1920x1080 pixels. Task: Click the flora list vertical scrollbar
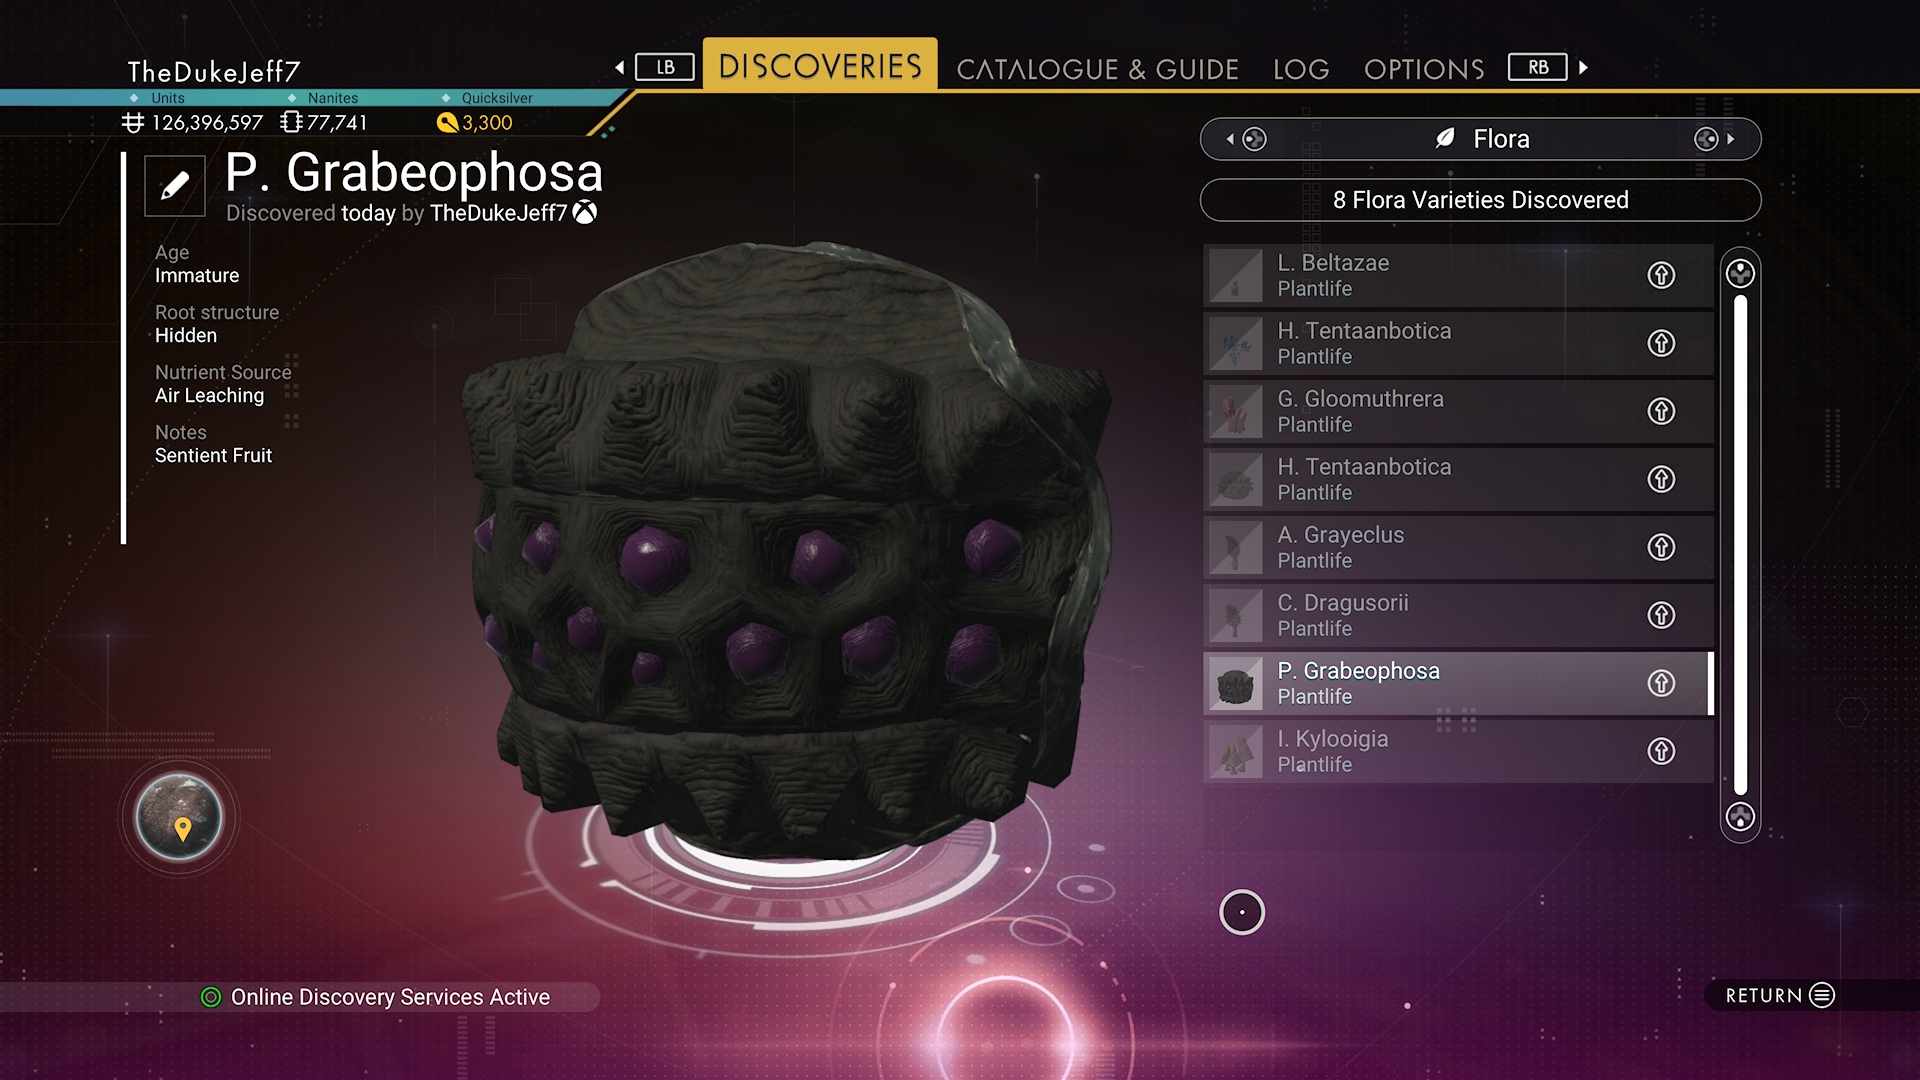coord(1740,545)
